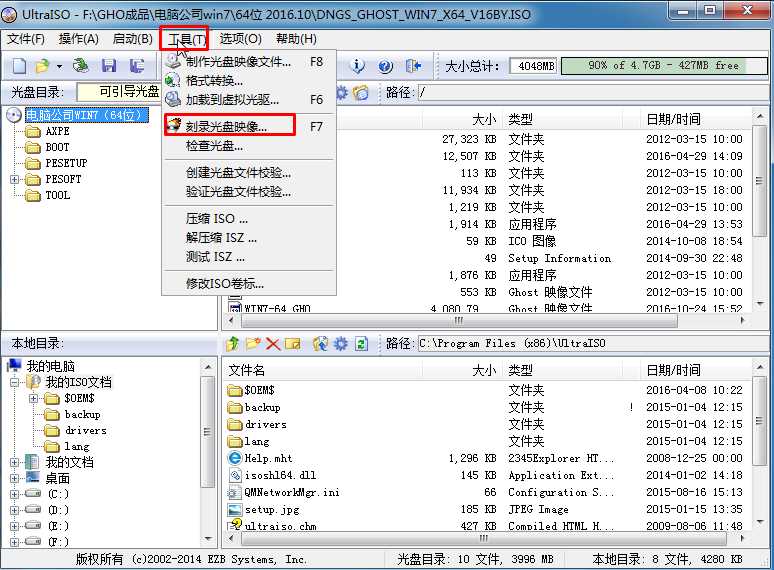Viewport: 774px width, 570px height.
Task: Select 验证光盘文件校验 menu entry
Action: coord(249,192)
